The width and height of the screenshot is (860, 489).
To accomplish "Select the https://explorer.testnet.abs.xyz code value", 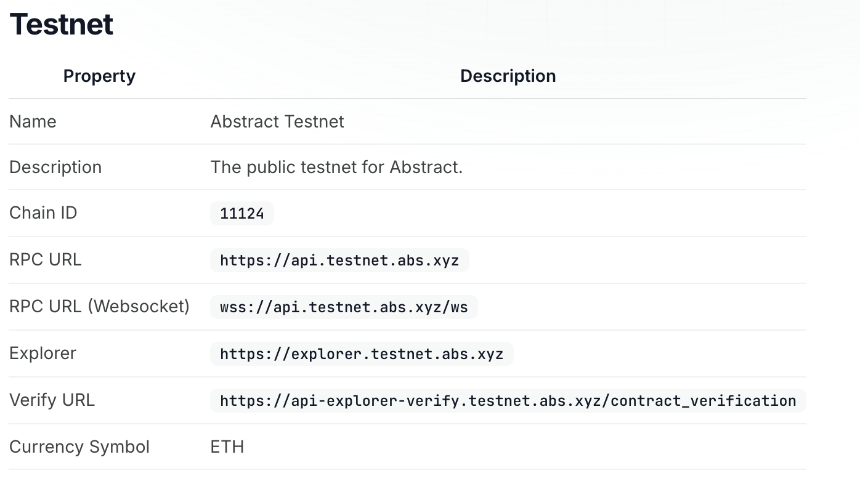I will coord(362,354).
